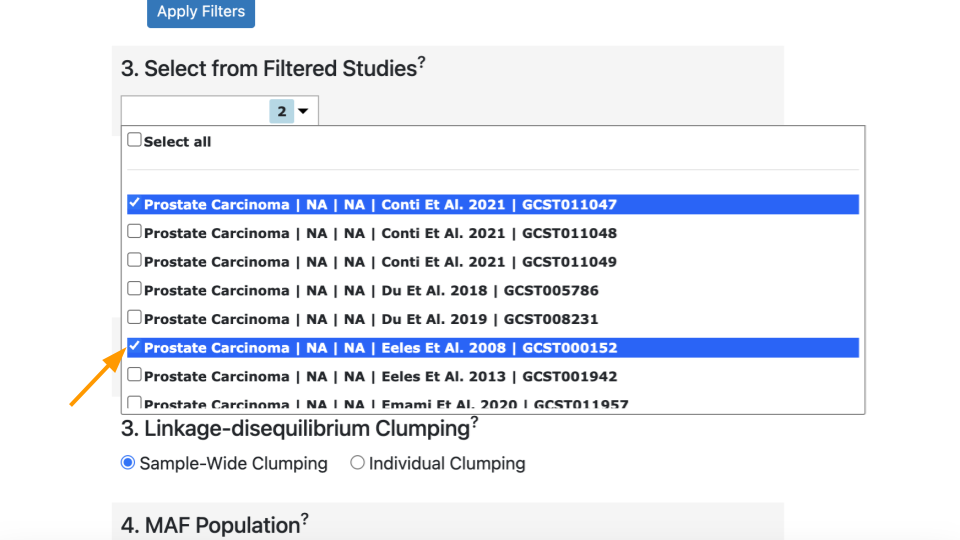Click help icon beside Linkage-disequilibrium Clumping
Screen dimensions: 960x540
(x=474, y=422)
